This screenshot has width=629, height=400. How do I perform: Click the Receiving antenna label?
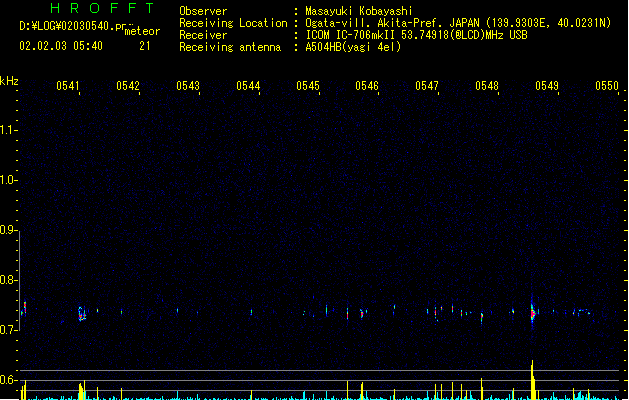[230, 47]
